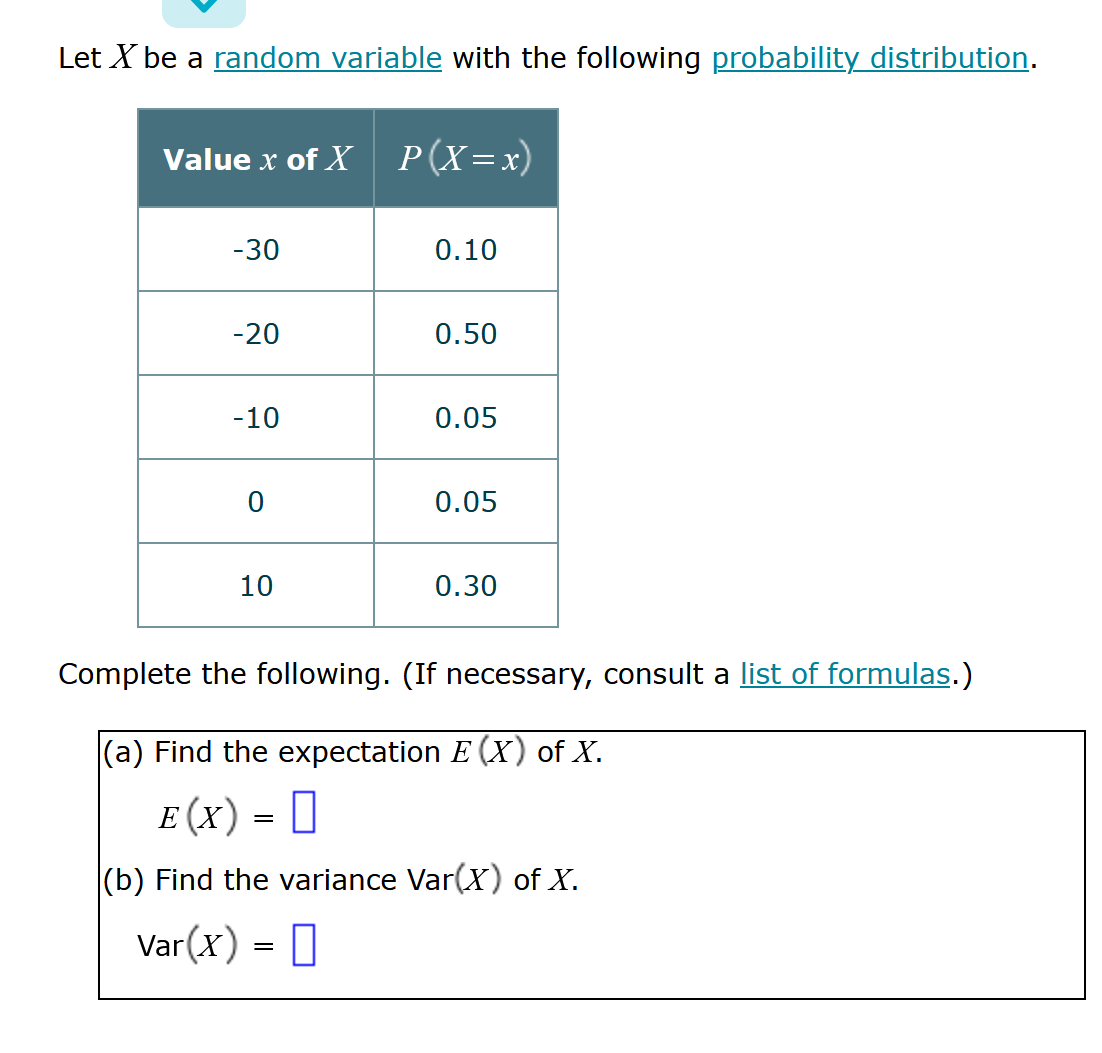This screenshot has height=1053, width=1102.
Task: Click the probability value 0.10
Action: tap(465, 250)
